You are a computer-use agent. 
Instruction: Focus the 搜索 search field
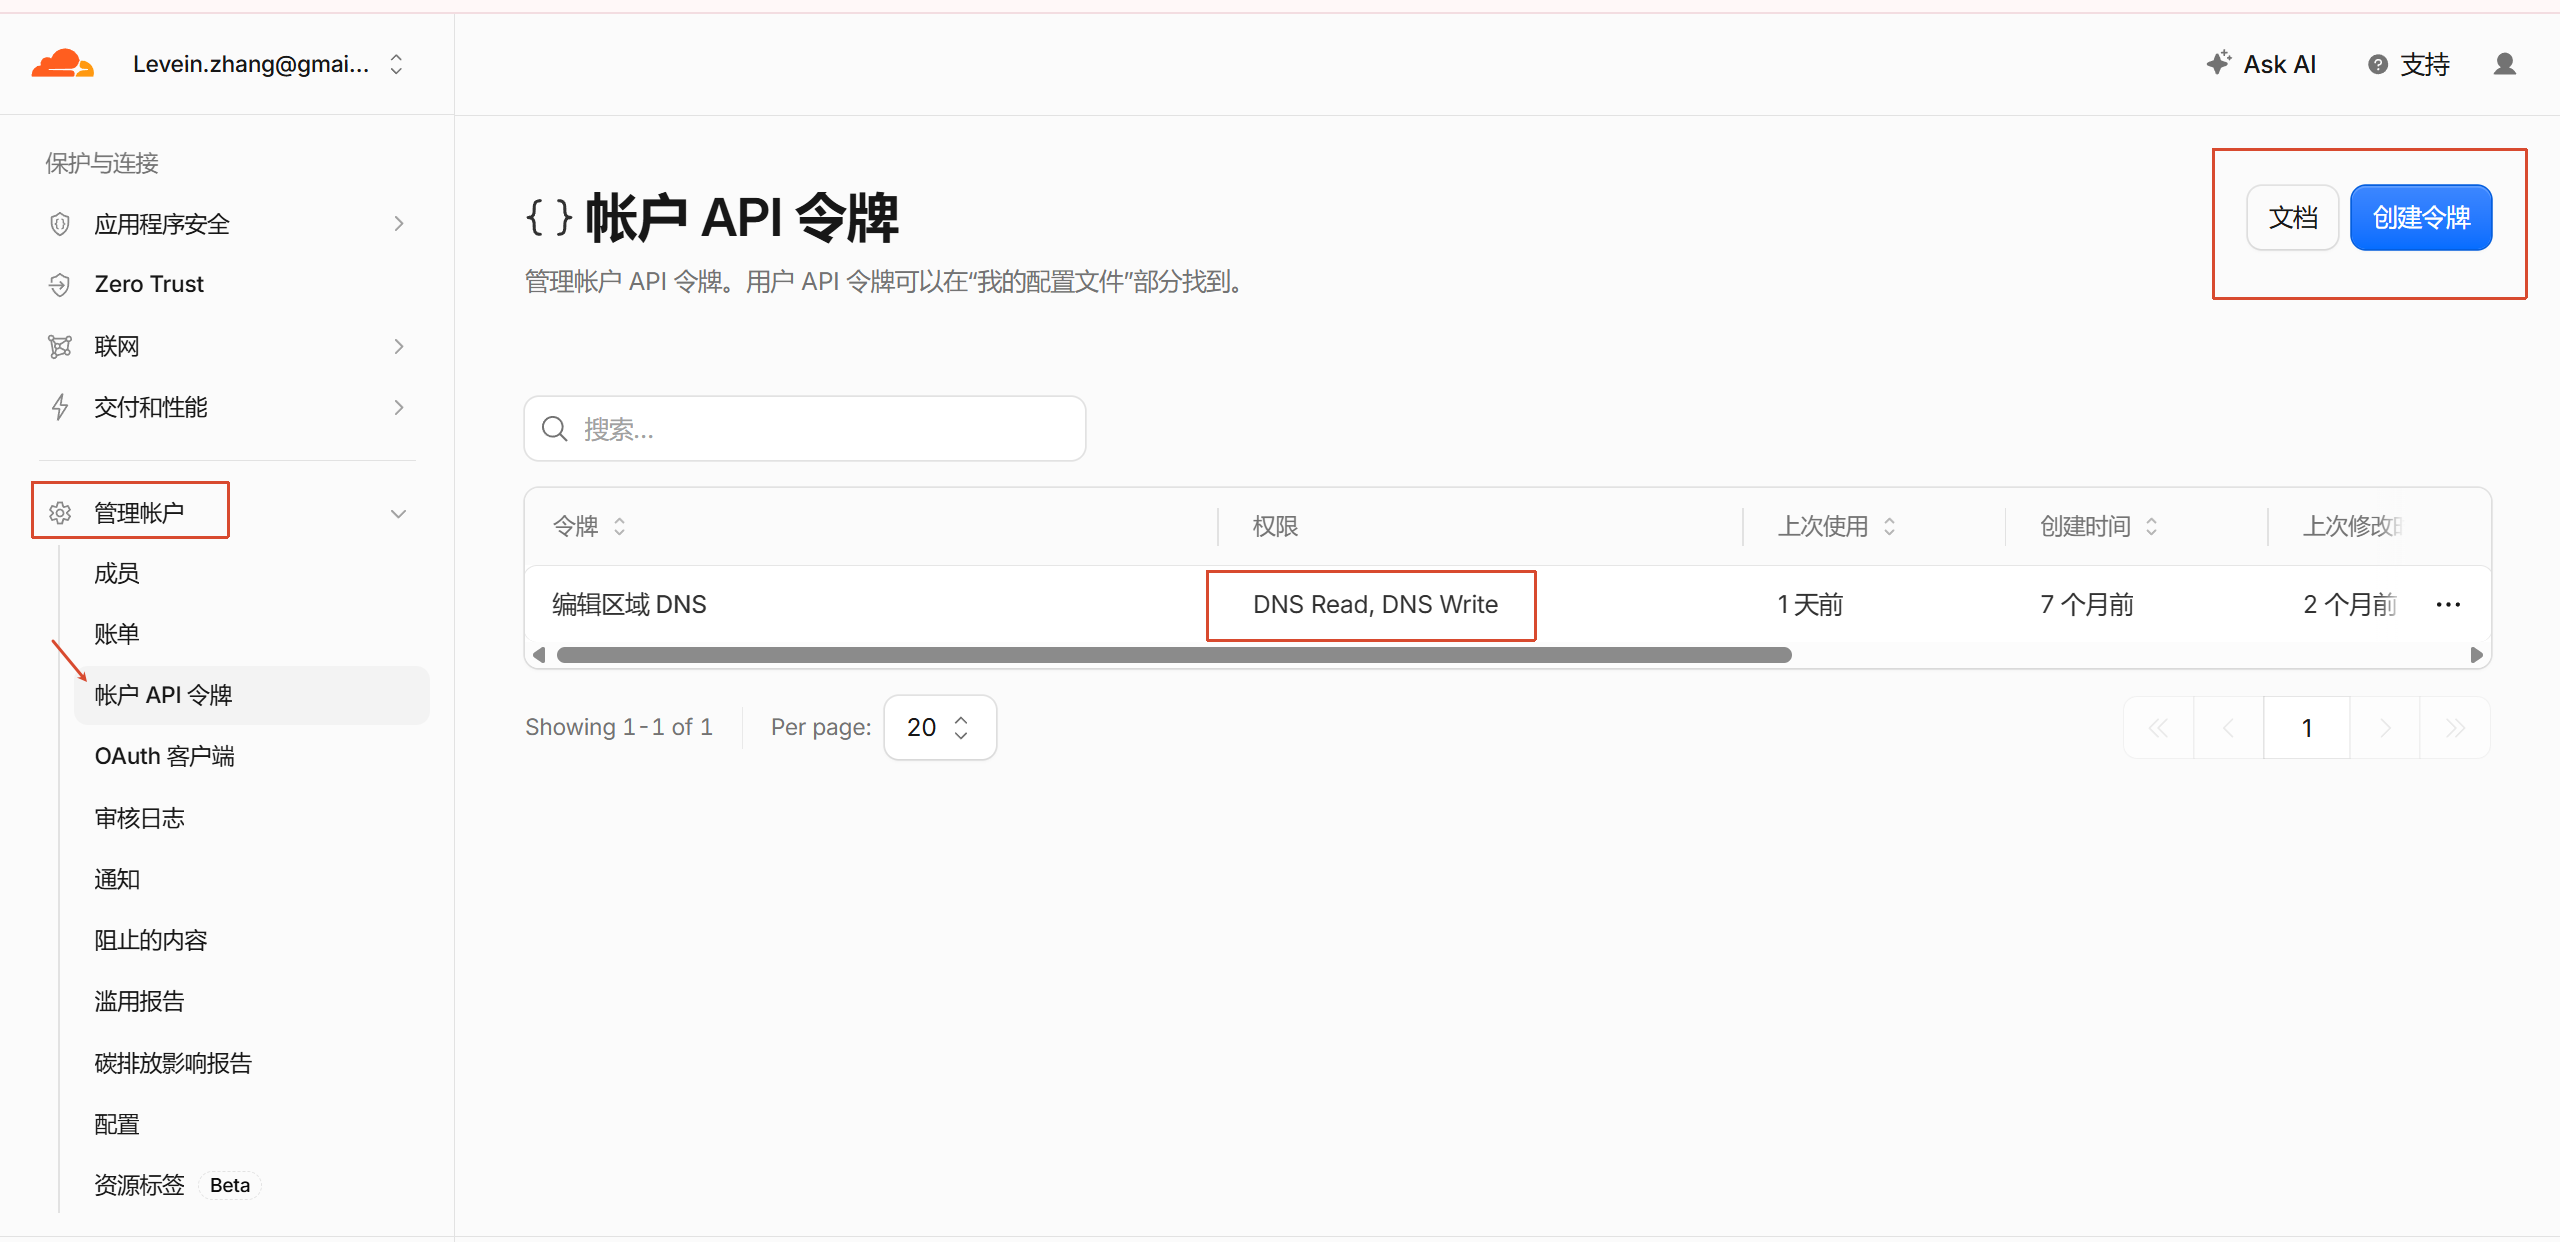click(x=805, y=429)
